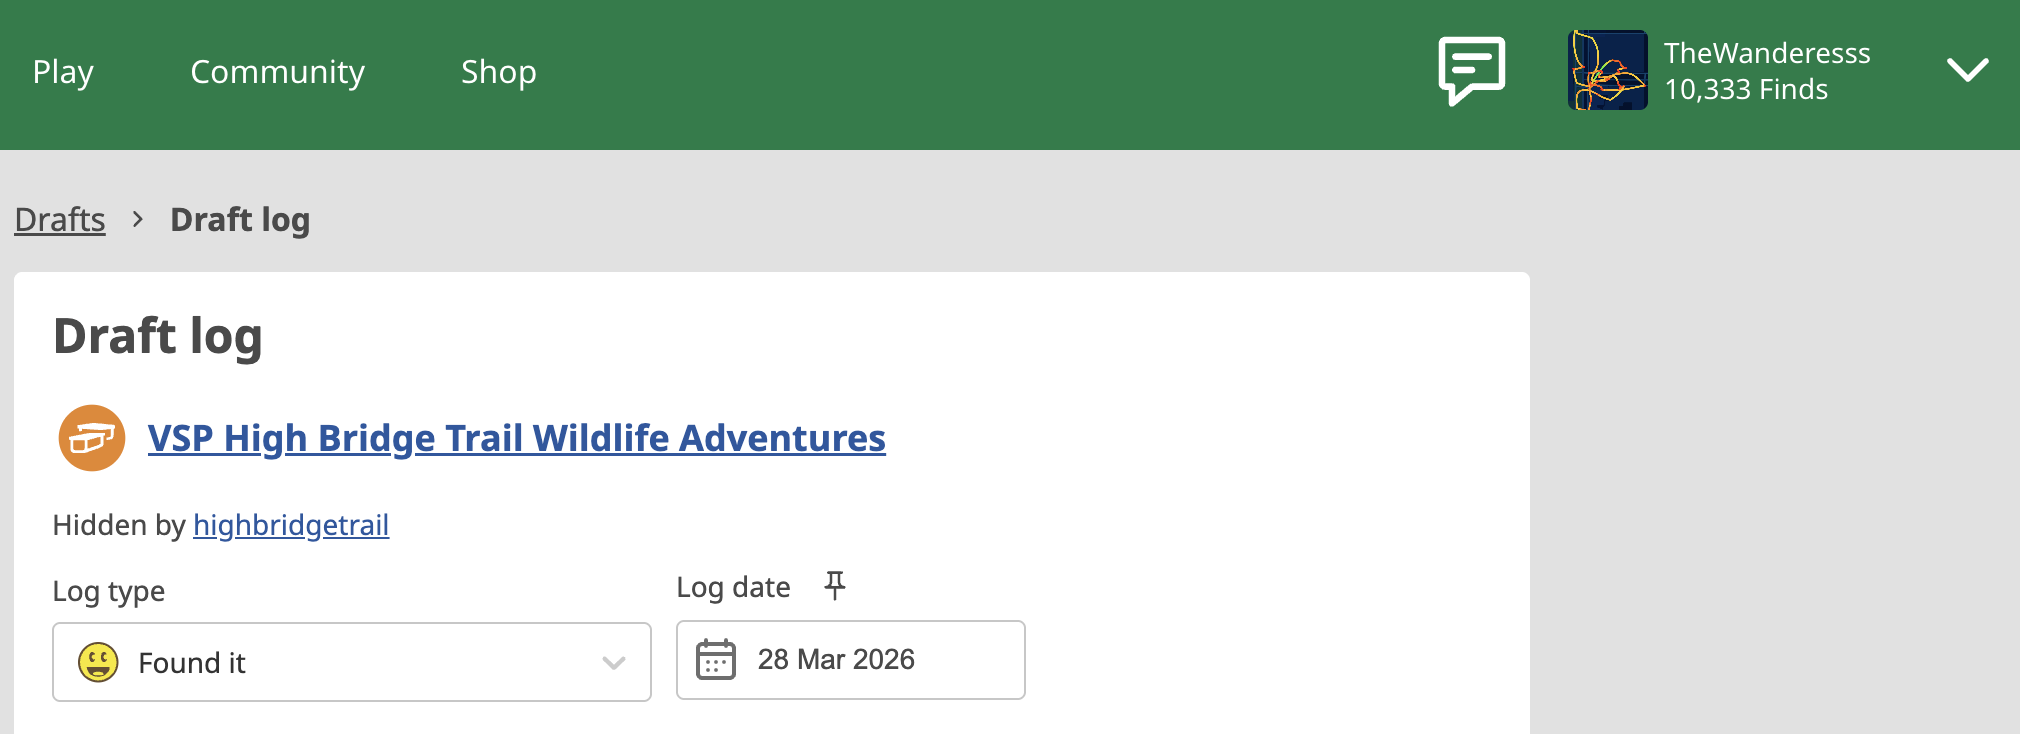This screenshot has width=2020, height=734.
Task: Click the 10,333 Finds count
Action: coord(1746,90)
